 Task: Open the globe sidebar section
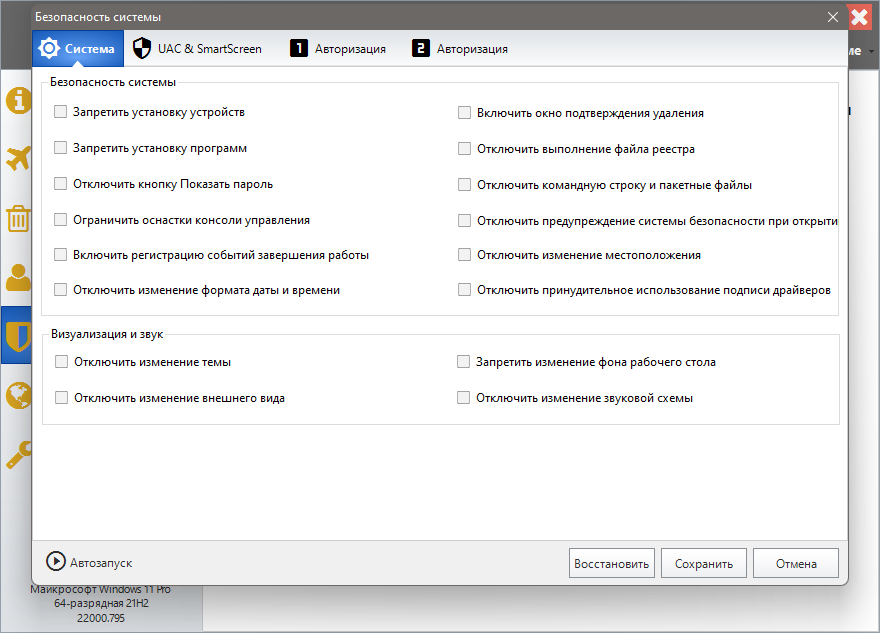(x=19, y=396)
